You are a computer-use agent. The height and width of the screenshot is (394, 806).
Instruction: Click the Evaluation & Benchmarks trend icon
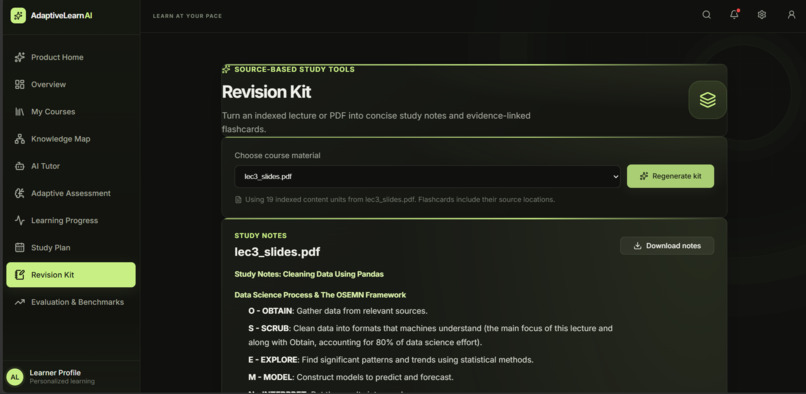tap(20, 302)
